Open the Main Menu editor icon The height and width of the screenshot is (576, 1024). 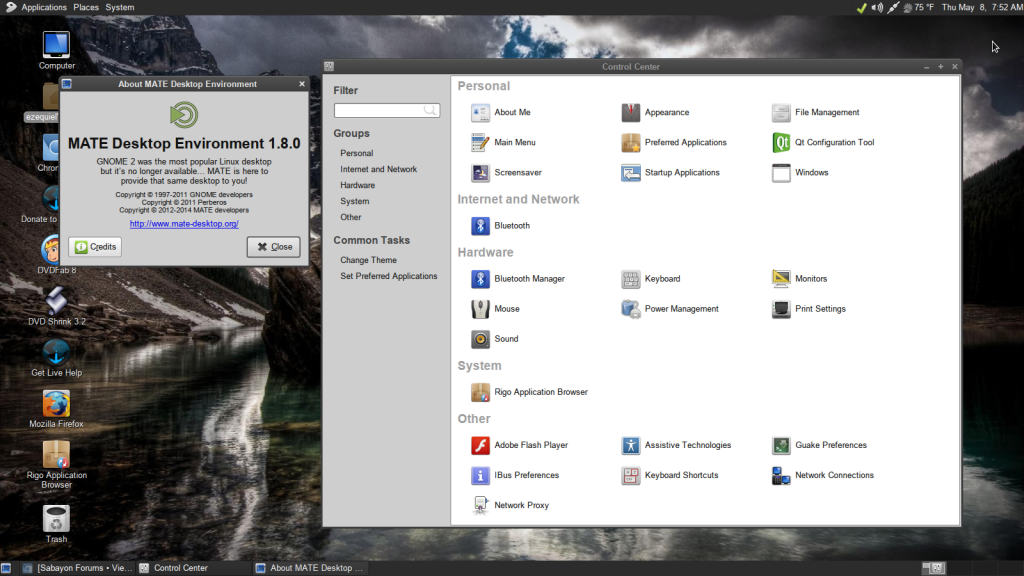[x=480, y=142]
